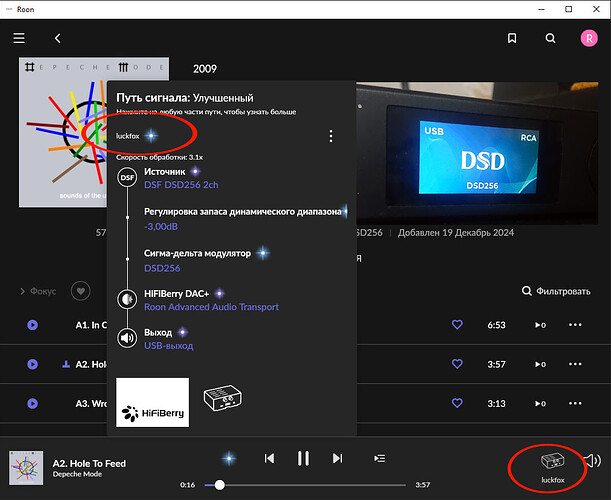This screenshot has height=500, width=611.
Task: Open the volume speaker control
Action: click(x=592, y=460)
